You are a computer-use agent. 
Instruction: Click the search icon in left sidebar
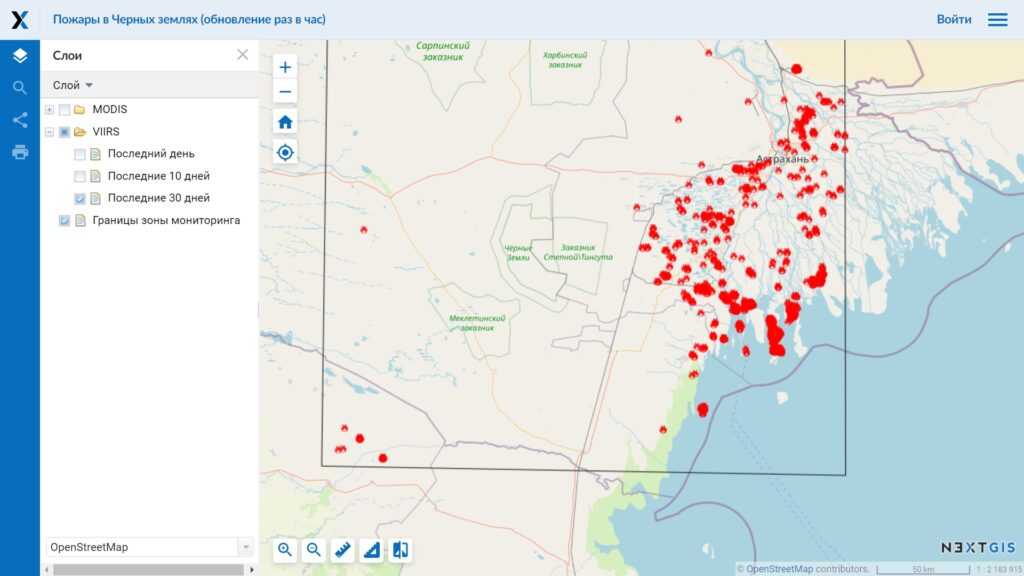[20, 88]
